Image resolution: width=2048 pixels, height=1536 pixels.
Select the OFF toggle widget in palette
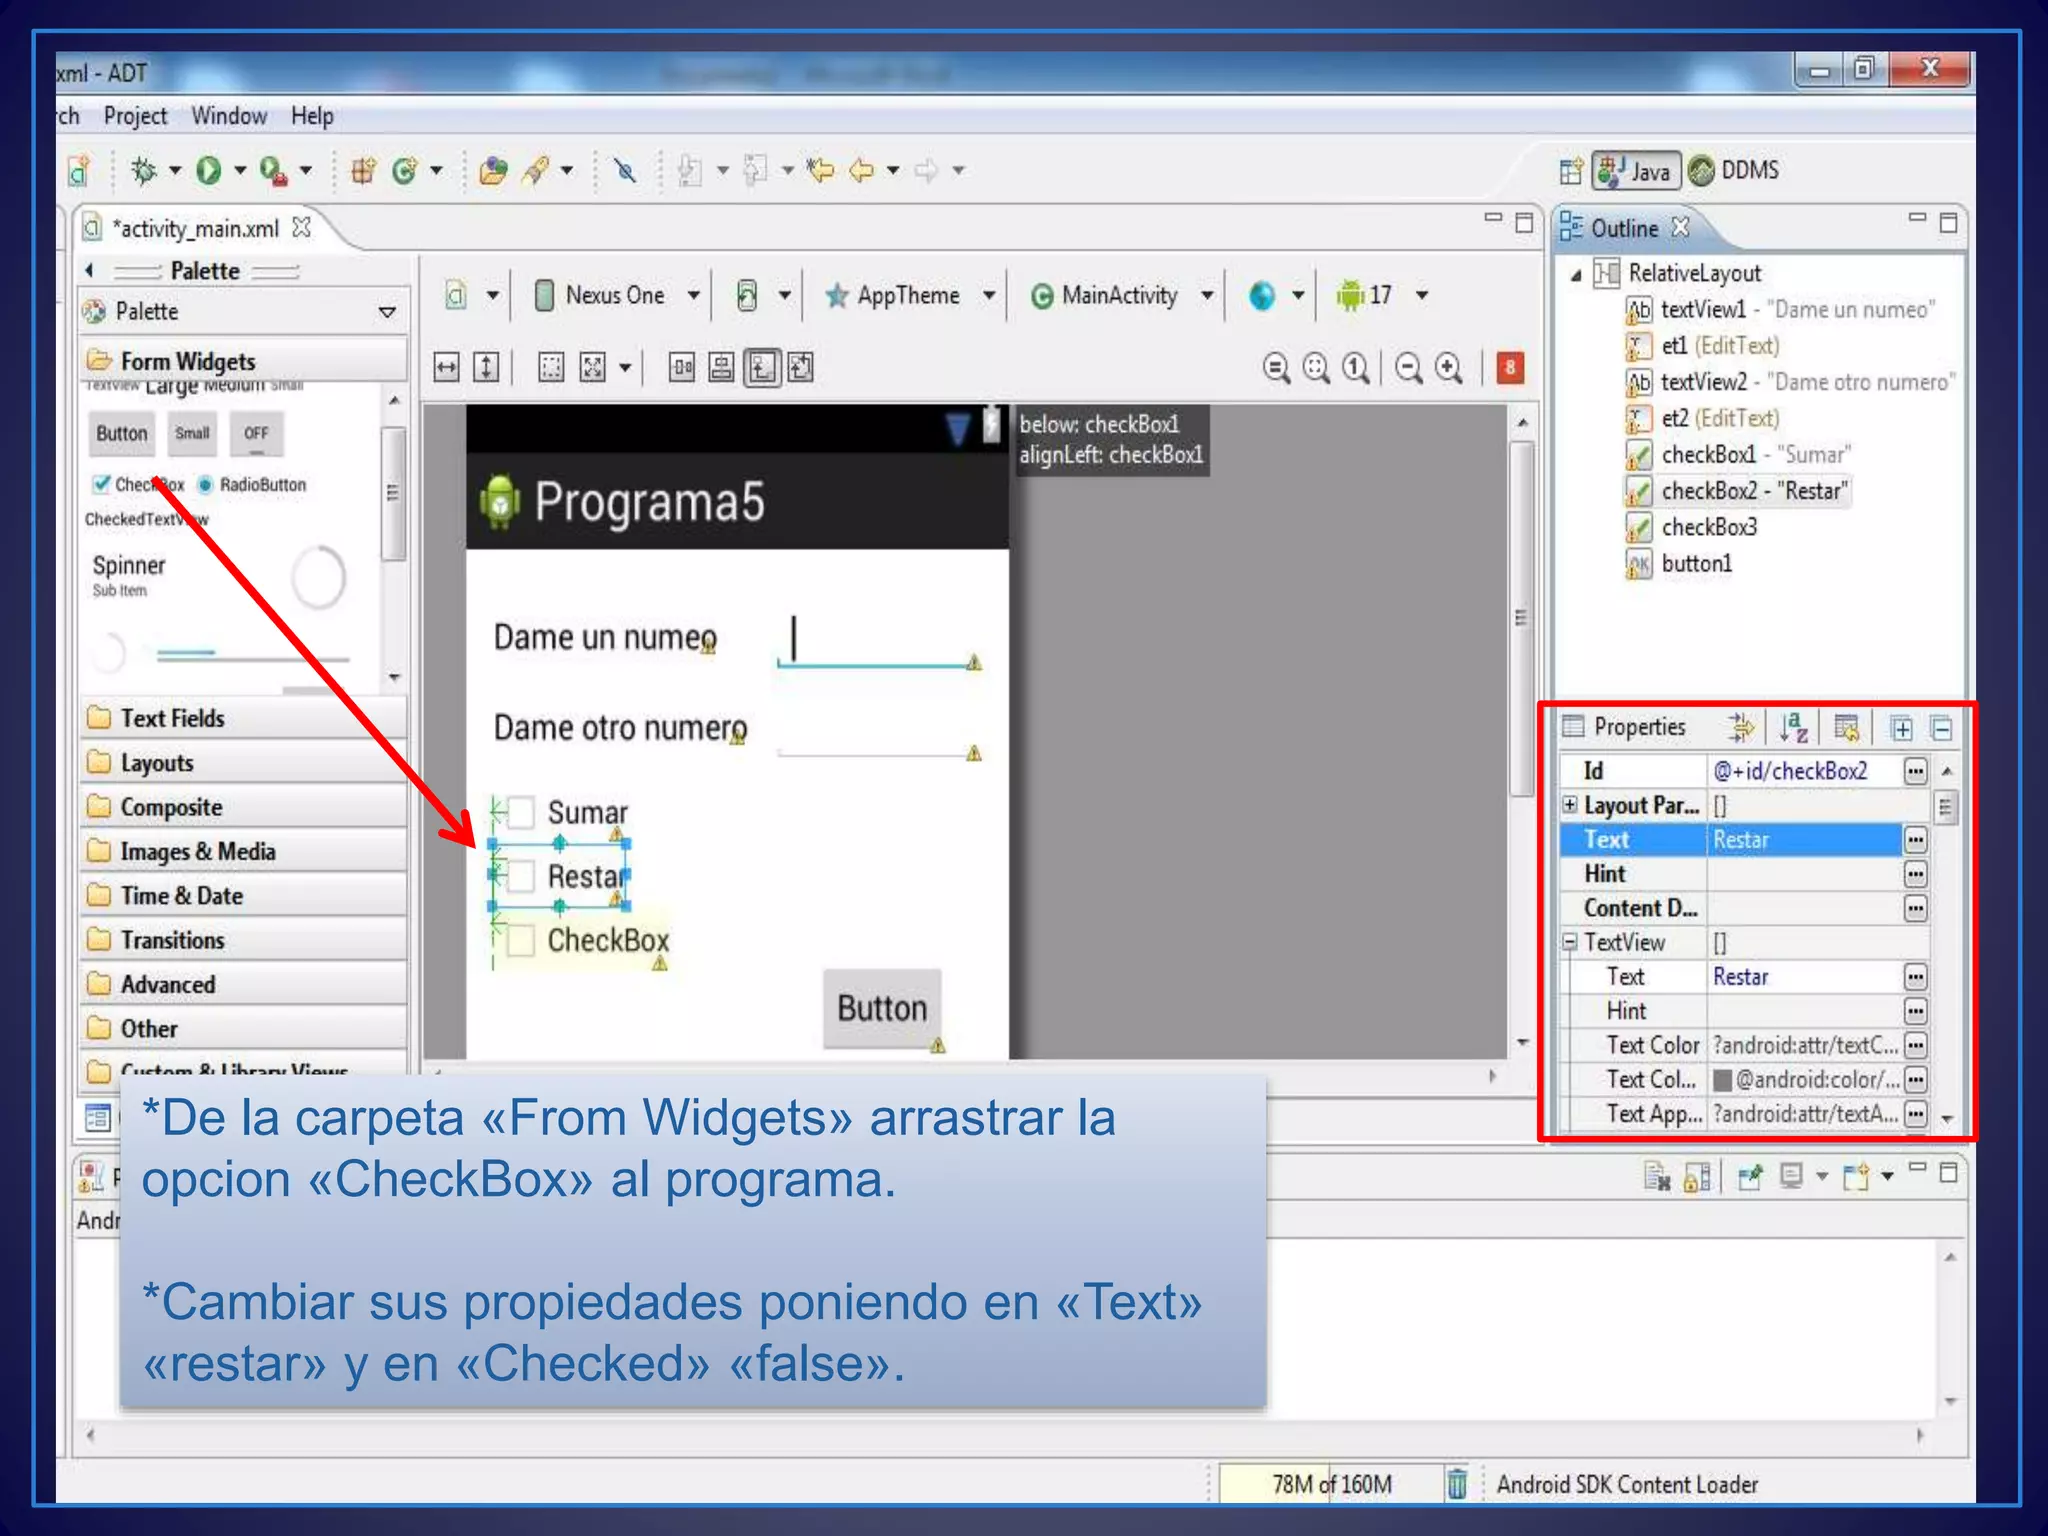(x=256, y=434)
